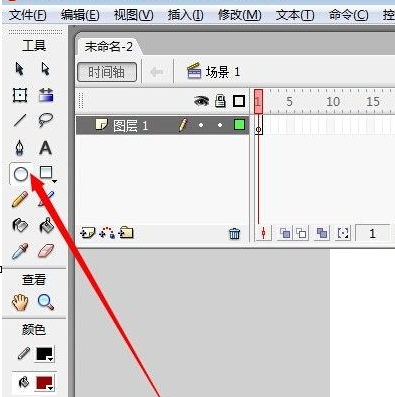Screen dimensions: 395x397
Task: Click frame 1 keyframe in 图层 1
Action: [x=259, y=125]
